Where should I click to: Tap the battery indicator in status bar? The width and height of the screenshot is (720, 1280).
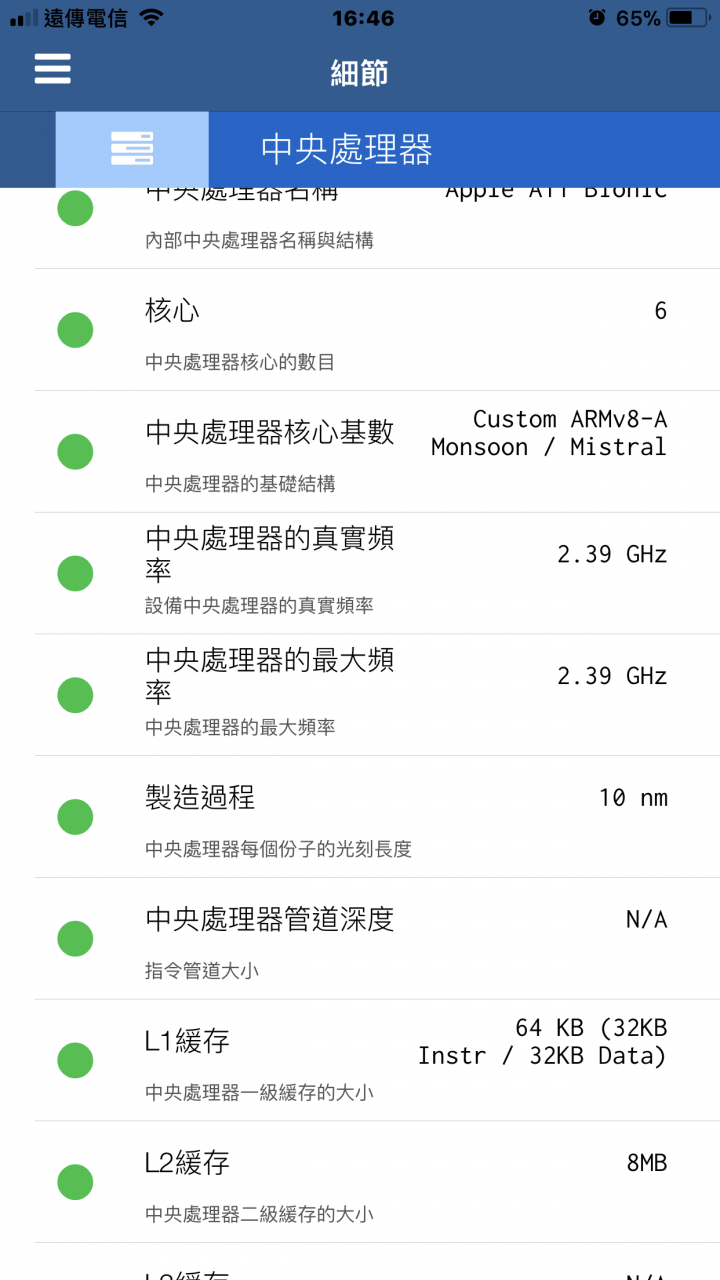click(690, 18)
